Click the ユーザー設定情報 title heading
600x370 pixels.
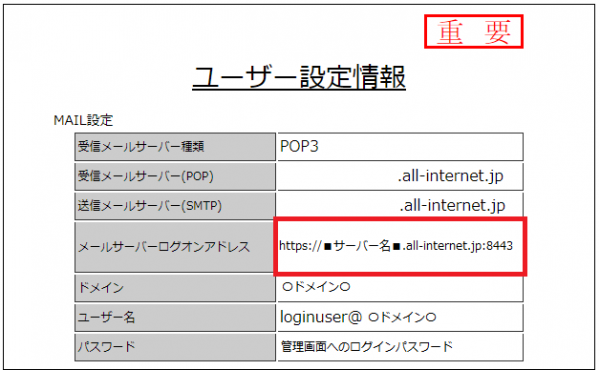(x=299, y=77)
